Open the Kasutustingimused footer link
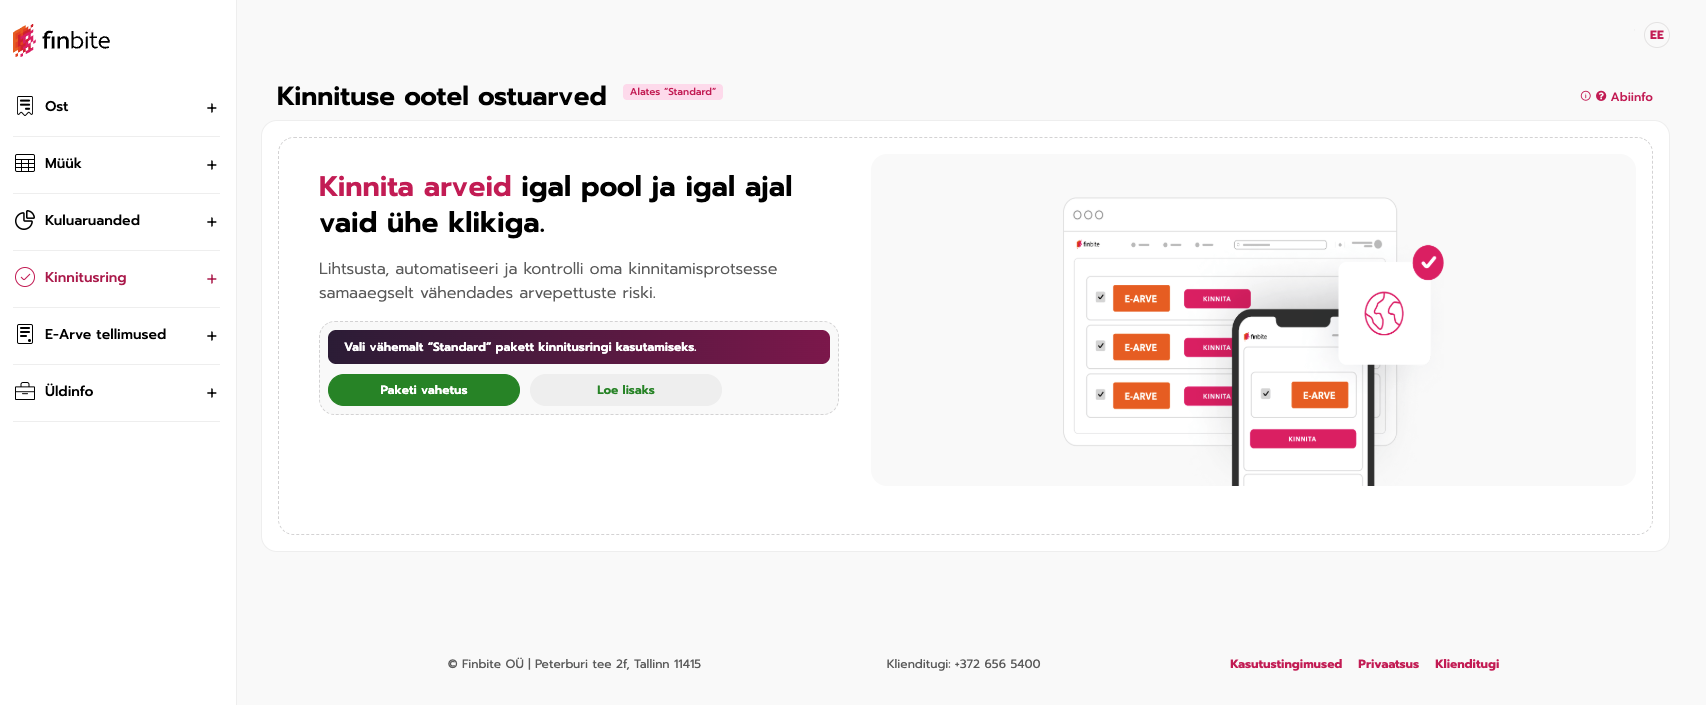 1285,664
